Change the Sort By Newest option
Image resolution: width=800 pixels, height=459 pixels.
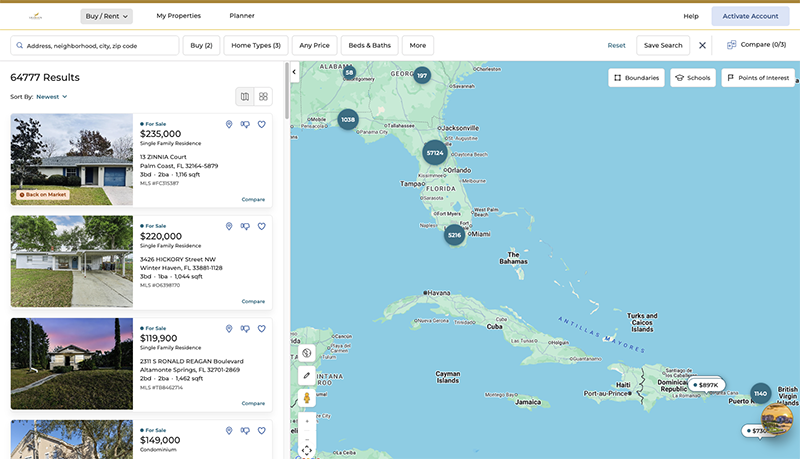point(52,97)
